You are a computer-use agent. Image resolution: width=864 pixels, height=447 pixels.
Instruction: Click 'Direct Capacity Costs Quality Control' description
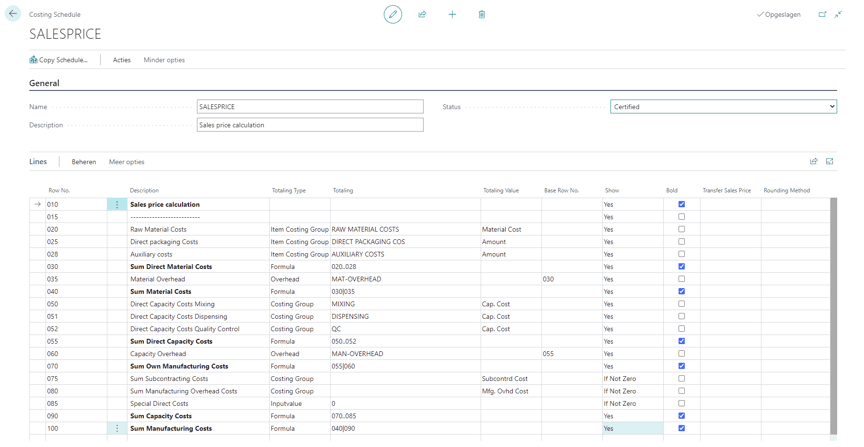[x=198, y=328]
